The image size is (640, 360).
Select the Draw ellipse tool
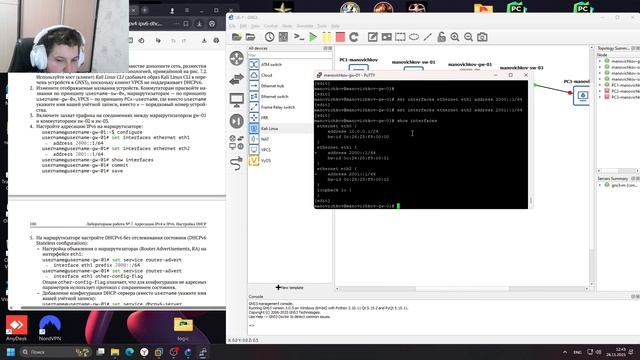click(414, 37)
